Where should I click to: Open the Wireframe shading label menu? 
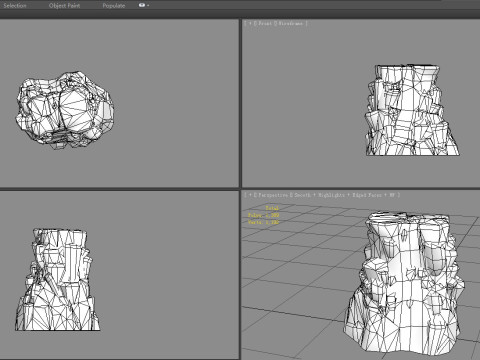coord(291,23)
